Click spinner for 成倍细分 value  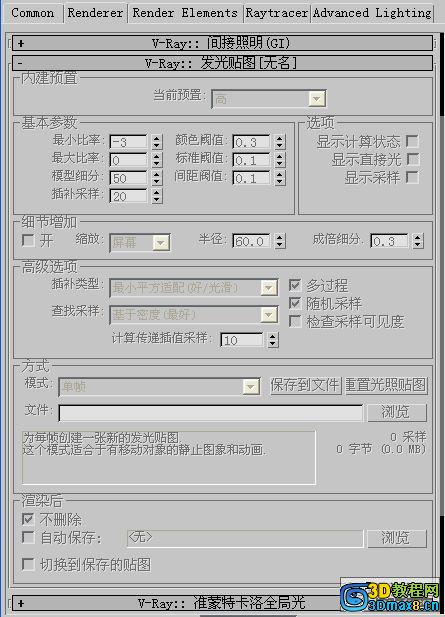click(x=418, y=241)
